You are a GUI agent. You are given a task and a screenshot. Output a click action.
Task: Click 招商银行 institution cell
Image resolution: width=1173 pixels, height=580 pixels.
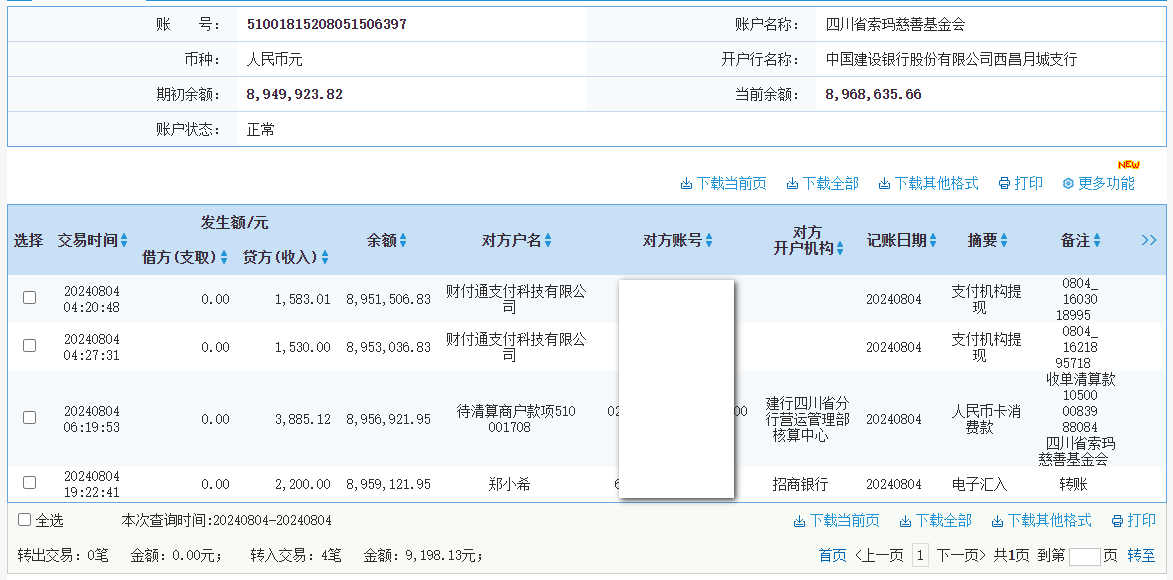click(800, 484)
